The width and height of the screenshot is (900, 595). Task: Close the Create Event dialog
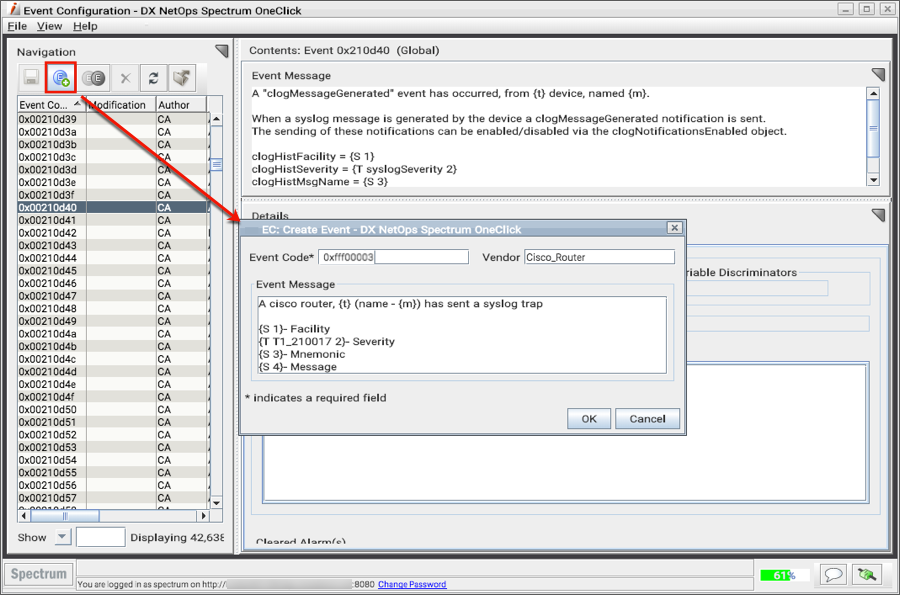pos(674,228)
